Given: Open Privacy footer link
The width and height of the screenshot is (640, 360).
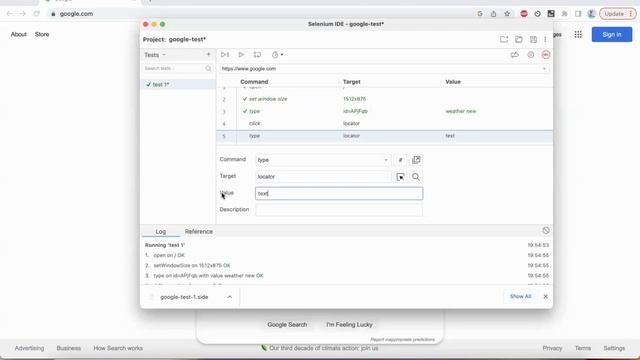Looking at the screenshot, I should pyautogui.click(x=552, y=348).
